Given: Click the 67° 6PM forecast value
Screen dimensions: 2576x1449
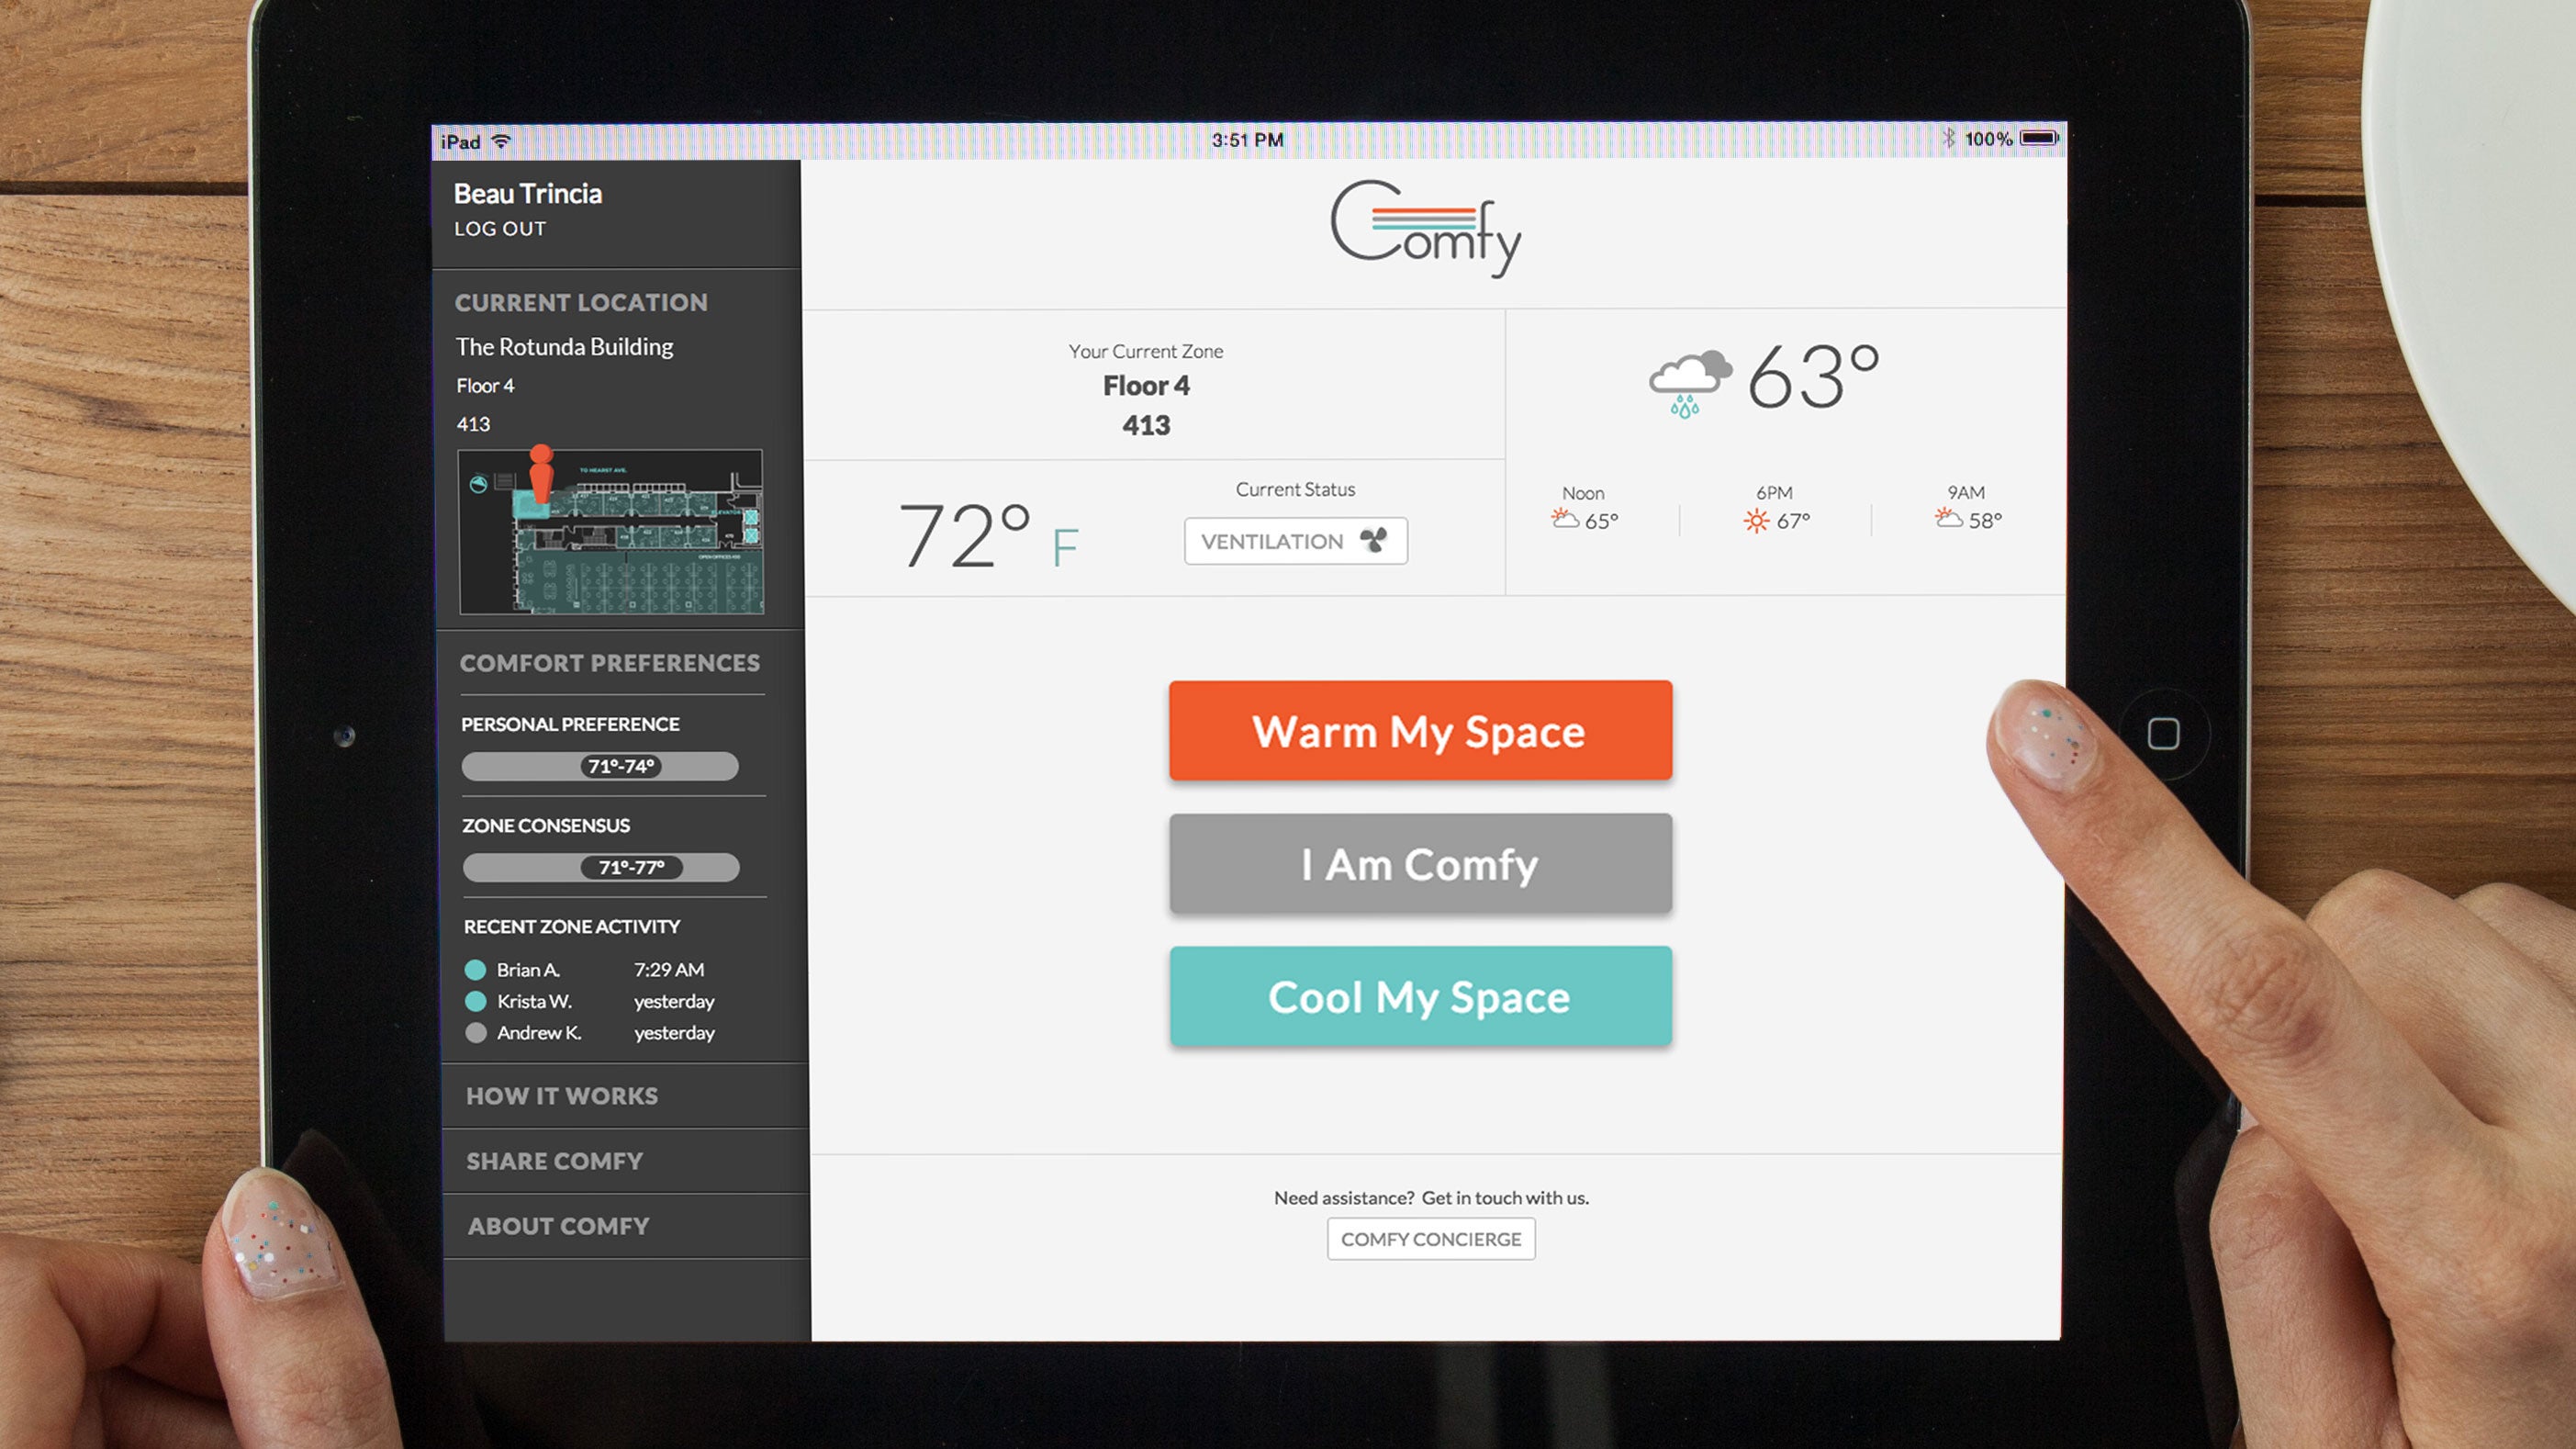Looking at the screenshot, I should [x=1793, y=521].
